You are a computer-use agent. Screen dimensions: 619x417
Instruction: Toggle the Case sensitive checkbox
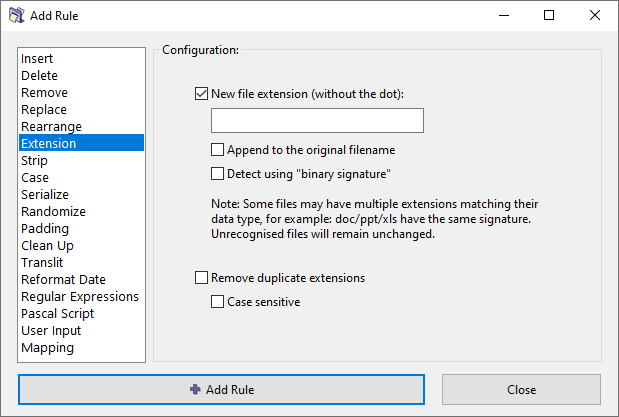218,301
